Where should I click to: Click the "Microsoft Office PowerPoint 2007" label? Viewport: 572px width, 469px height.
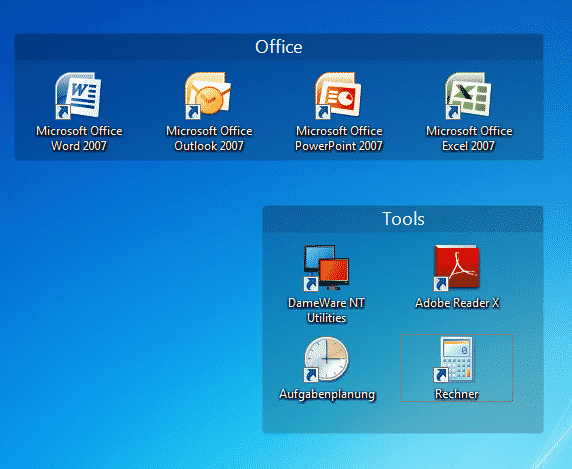339,138
